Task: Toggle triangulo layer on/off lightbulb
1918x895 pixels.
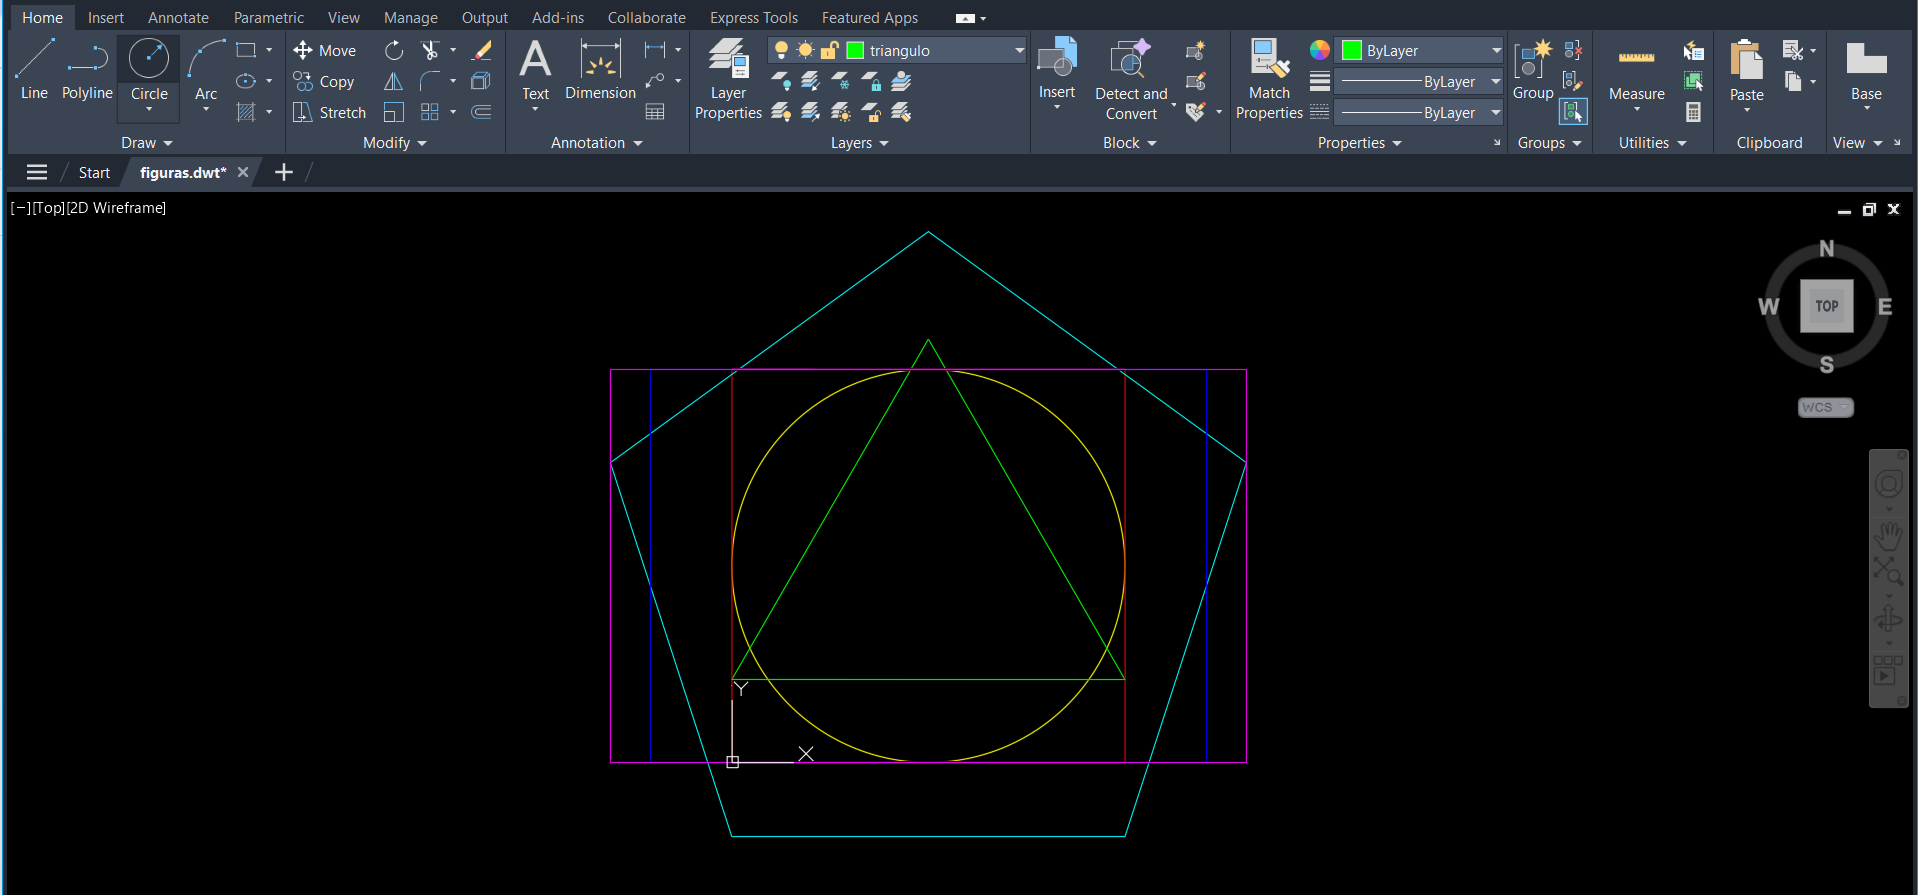Action: [781, 51]
